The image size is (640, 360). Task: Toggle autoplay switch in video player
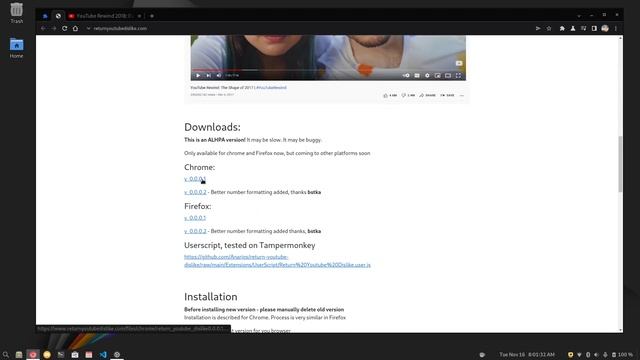406,76
